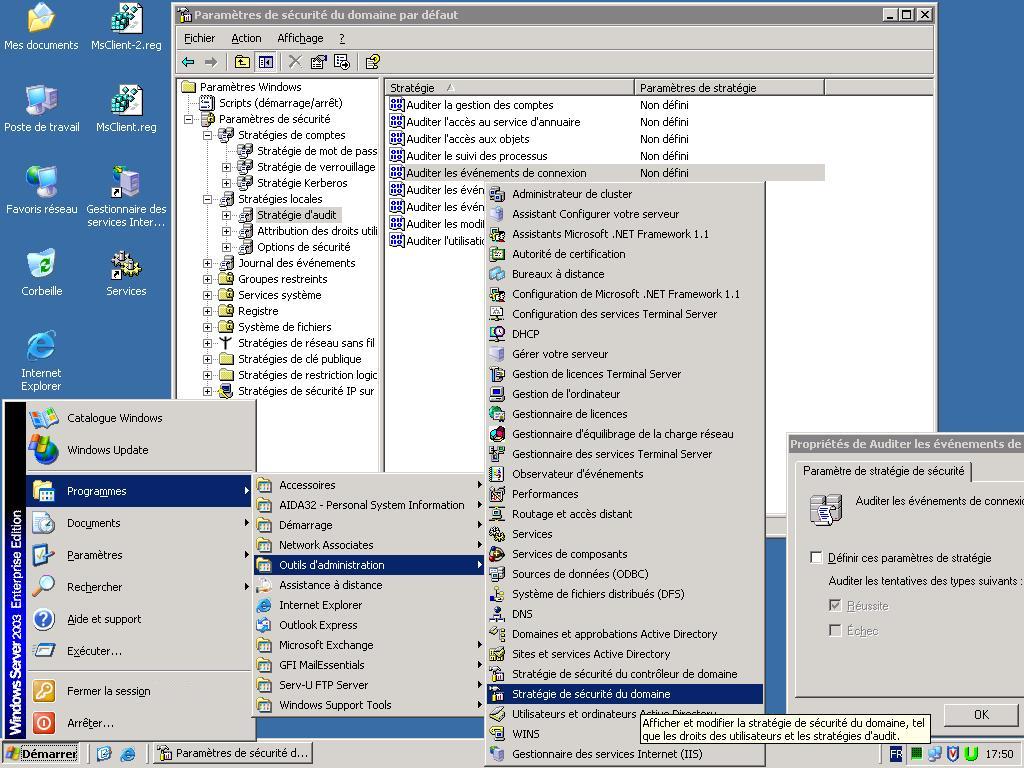Click the taskbar clock showing 17:50
1024x768 pixels.
pos(999,754)
